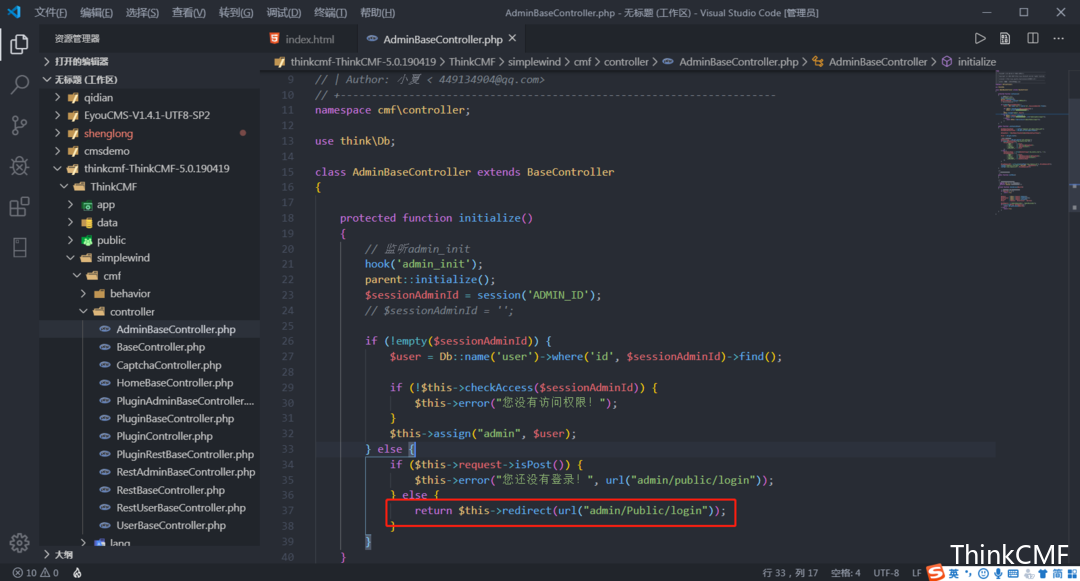The width and height of the screenshot is (1080, 581).
Task: Expand the behavior folder
Action: pos(150,293)
